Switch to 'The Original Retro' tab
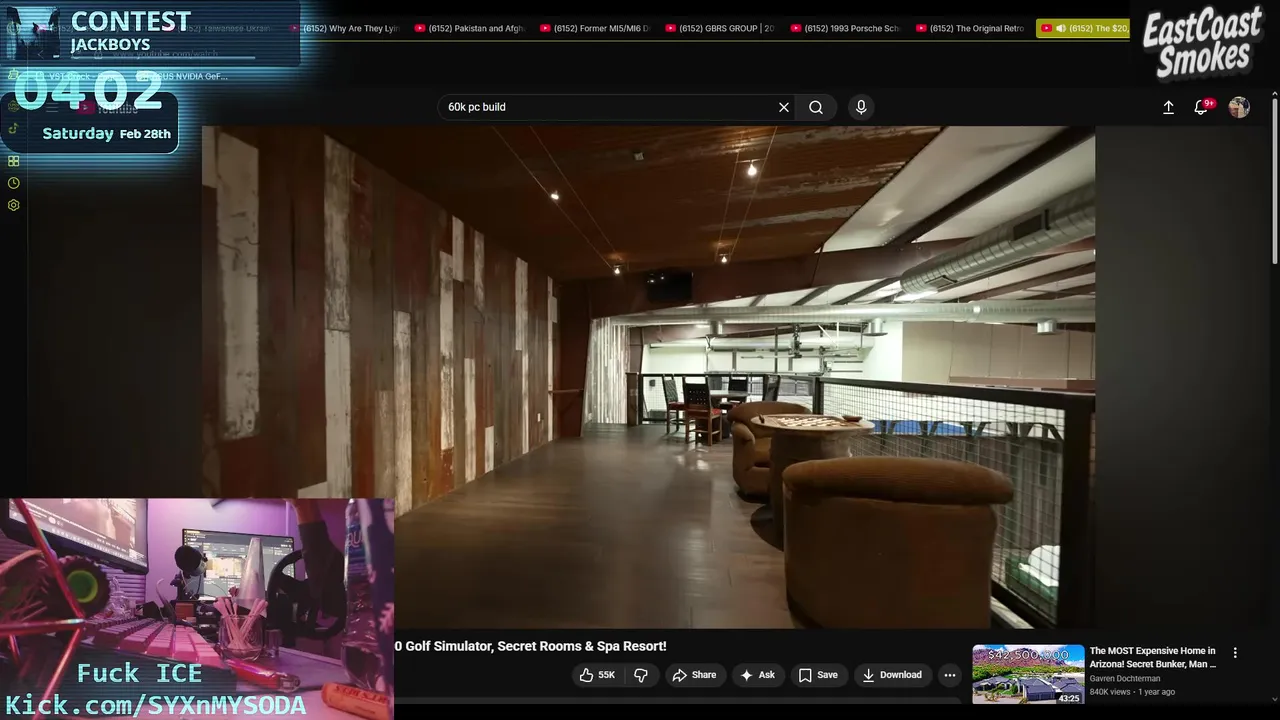 pyautogui.click(x=972, y=28)
